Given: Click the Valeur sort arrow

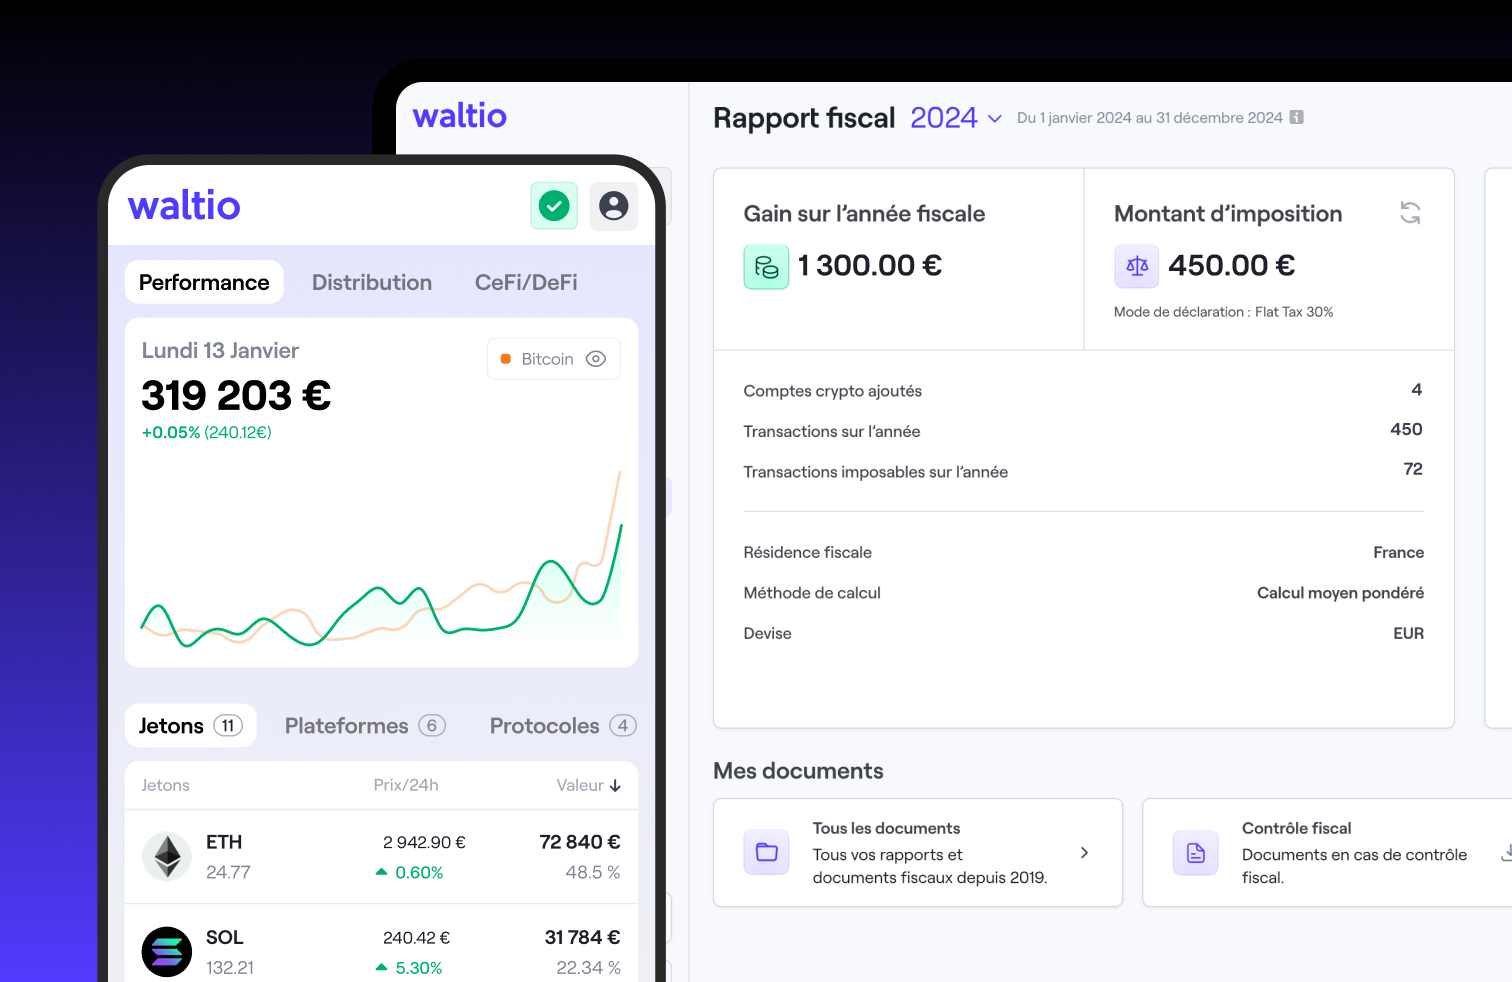Looking at the screenshot, I should (614, 785).
